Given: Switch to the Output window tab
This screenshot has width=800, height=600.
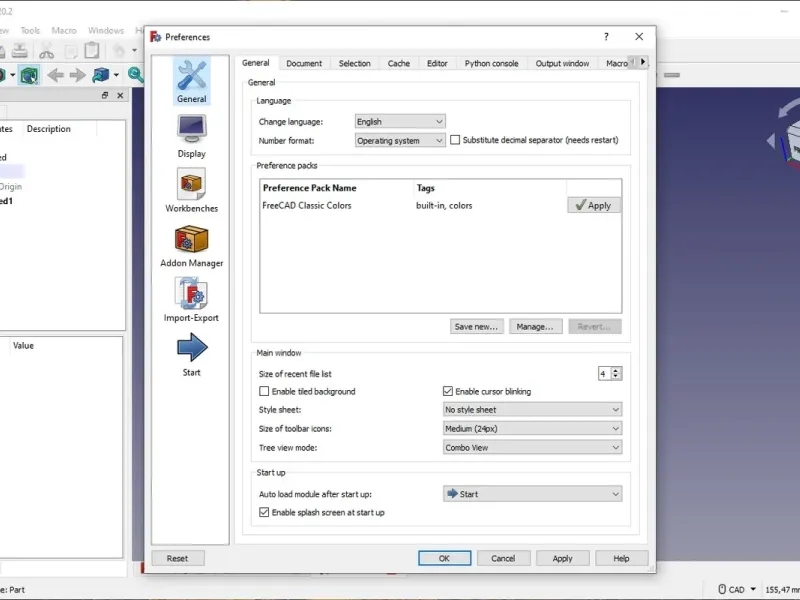Looking at the screenshot, I should 562,63.
